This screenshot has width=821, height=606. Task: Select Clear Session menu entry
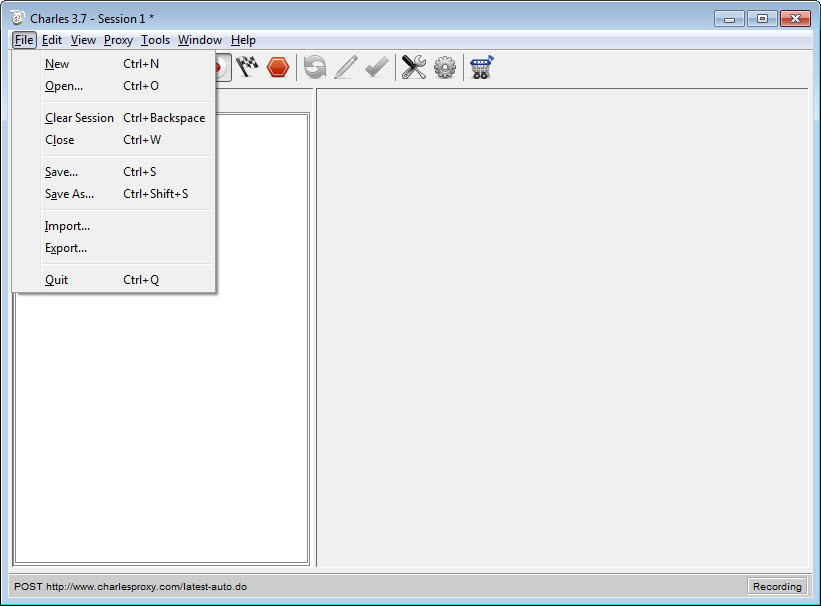click(114, 118)
